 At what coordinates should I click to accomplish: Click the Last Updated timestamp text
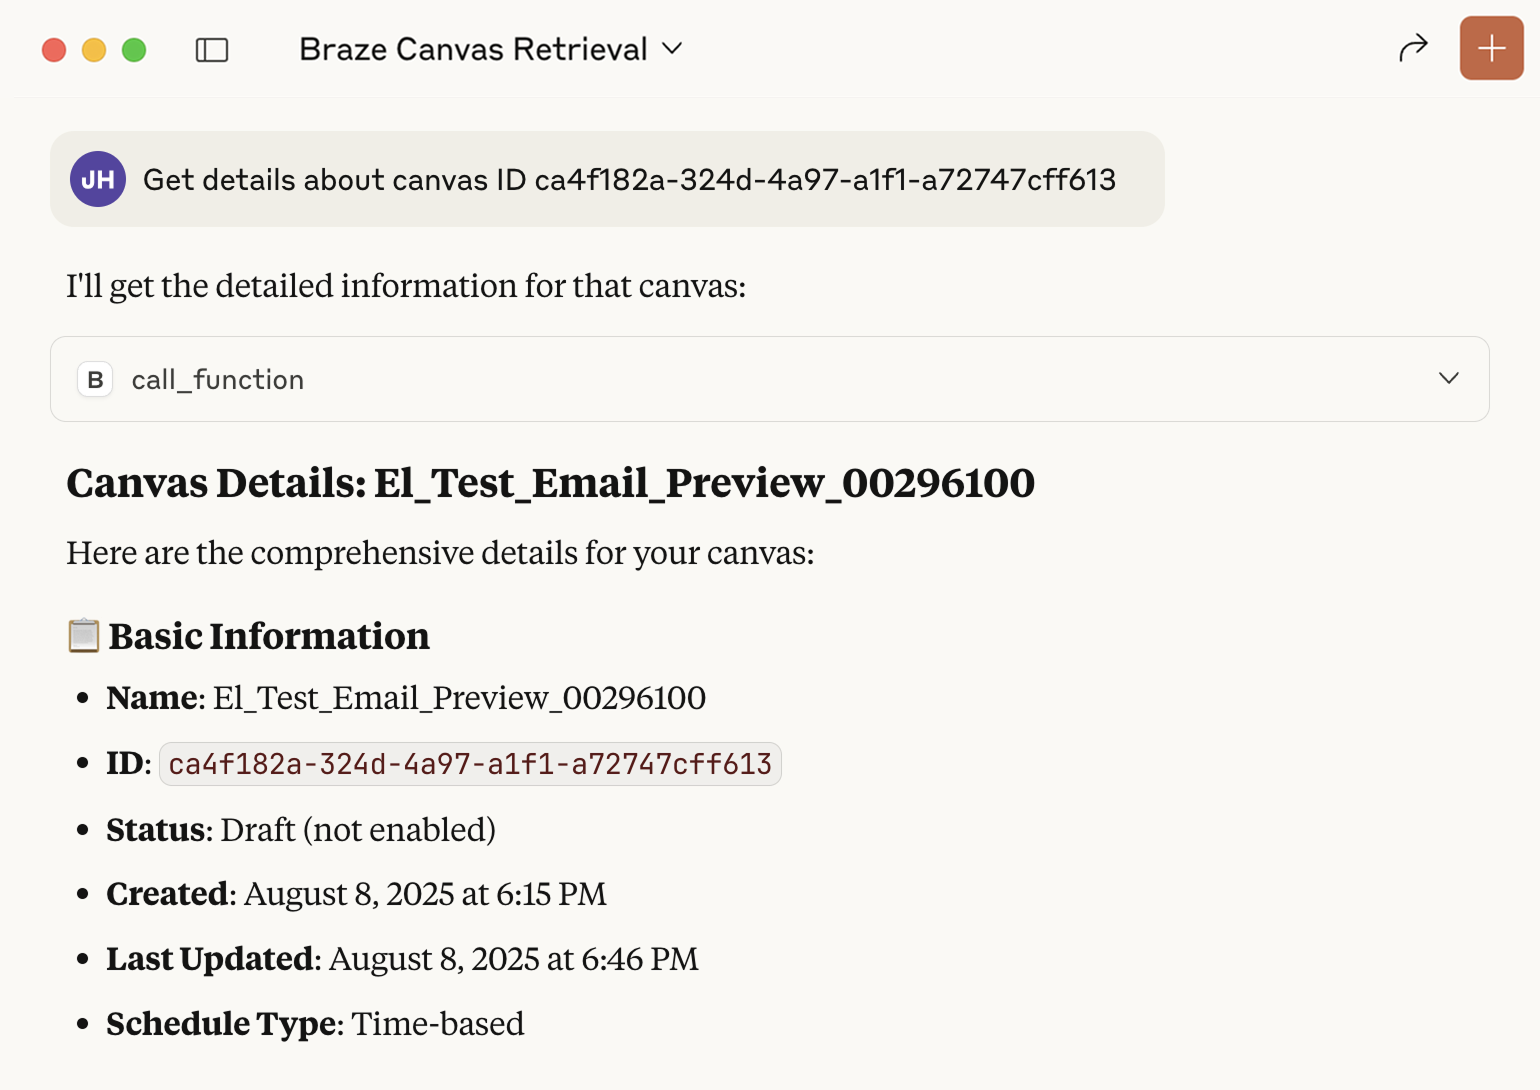512,958
